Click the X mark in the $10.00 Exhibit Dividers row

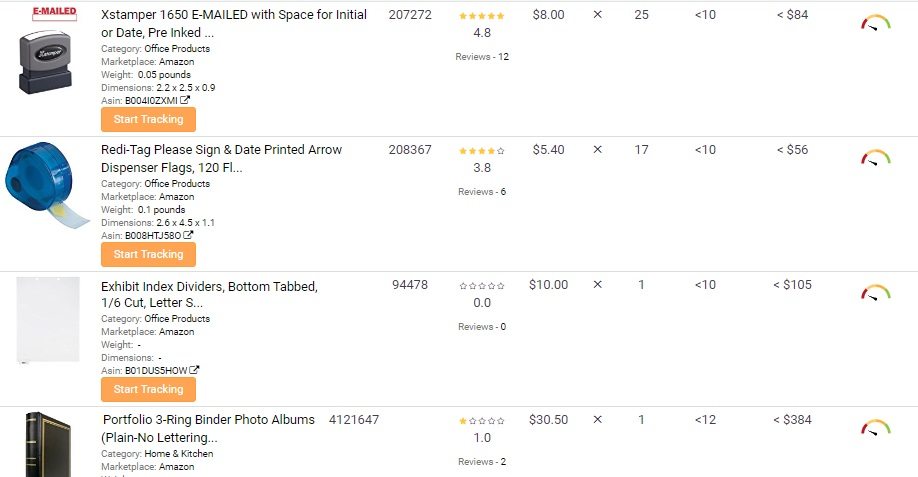pyautogui.click(x=597, y=284)
